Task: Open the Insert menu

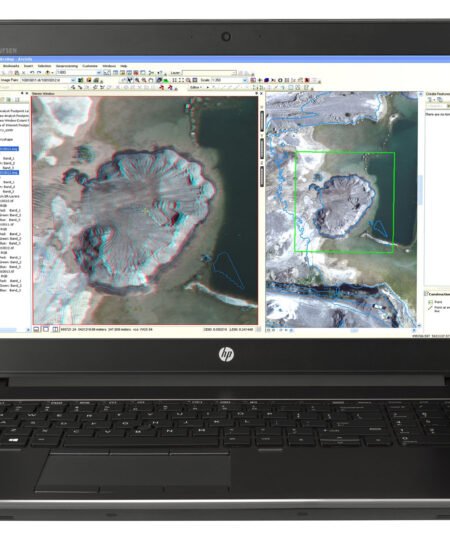Action: tap(28, 66)
